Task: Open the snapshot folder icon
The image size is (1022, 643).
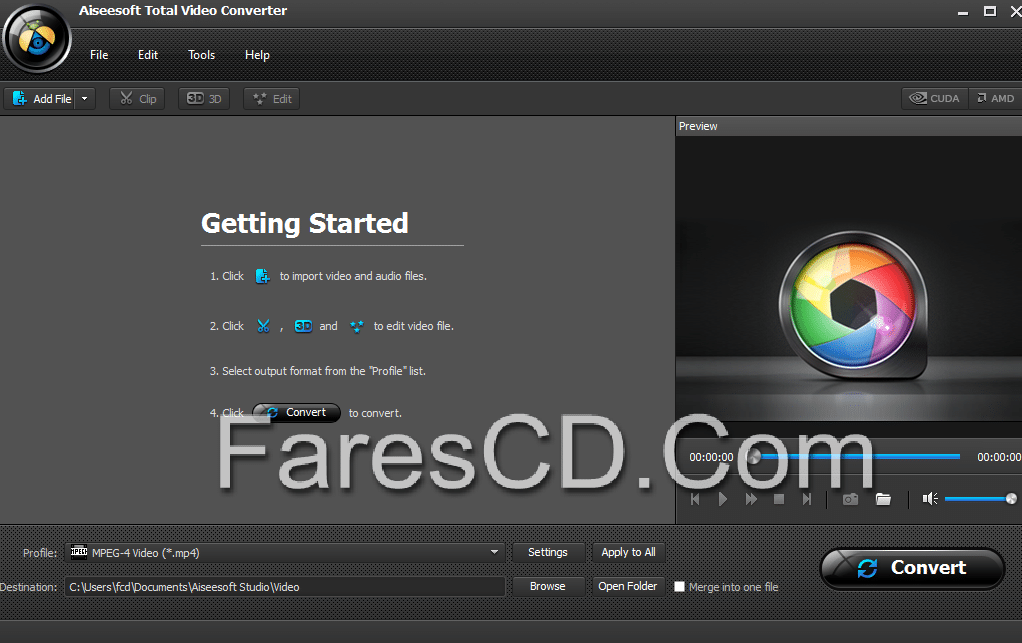Action: 883,499
